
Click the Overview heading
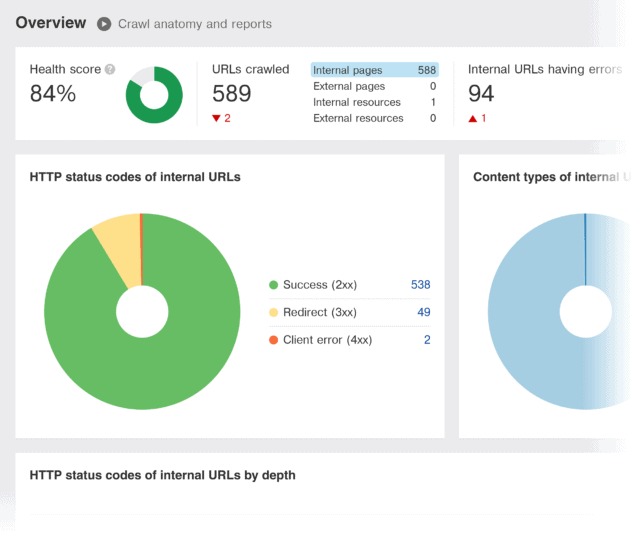(51, 23)
